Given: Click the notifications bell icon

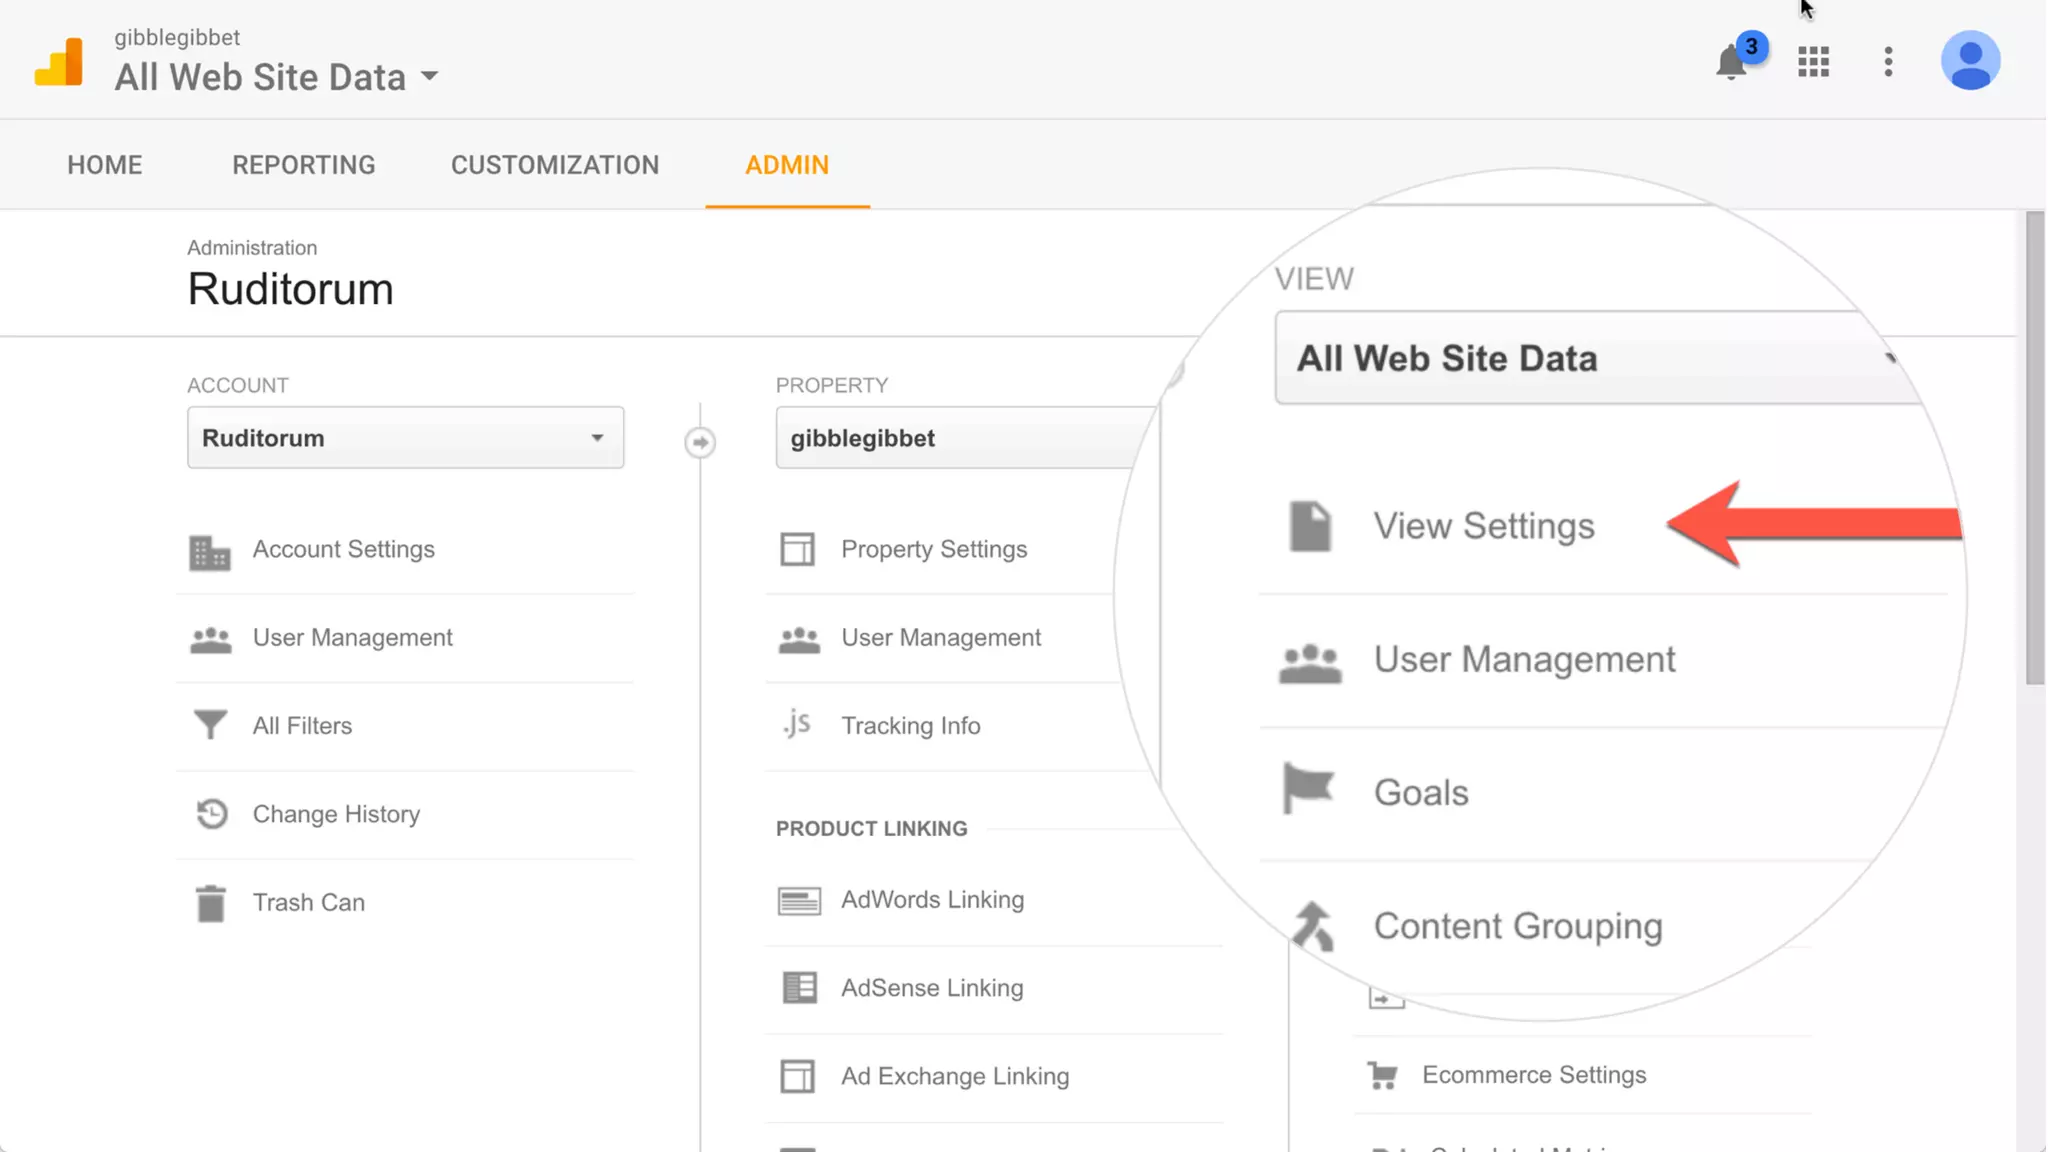Looking at the screenshot, I should pyautogui.click(x=1731, y=63).
